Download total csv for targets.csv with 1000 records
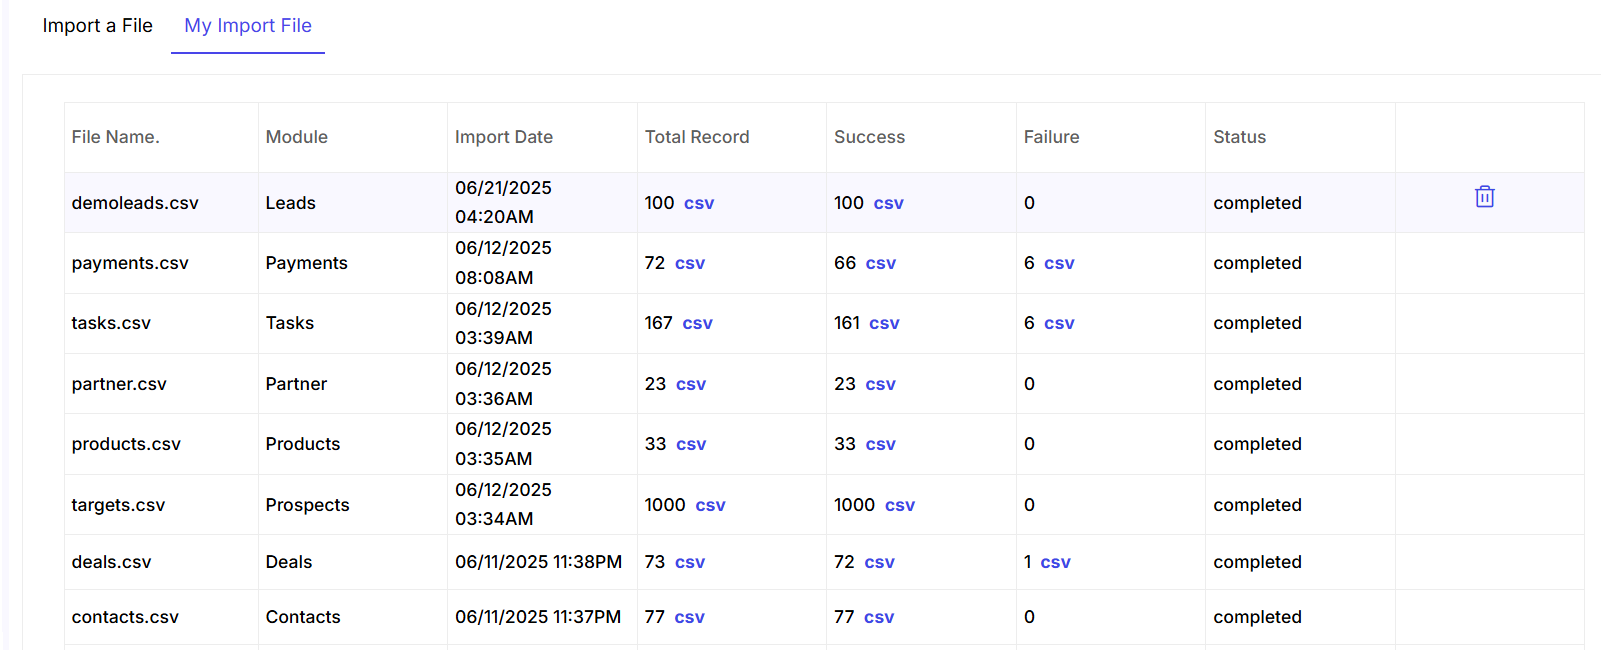The image size is (1601, 650). point(711,505)
